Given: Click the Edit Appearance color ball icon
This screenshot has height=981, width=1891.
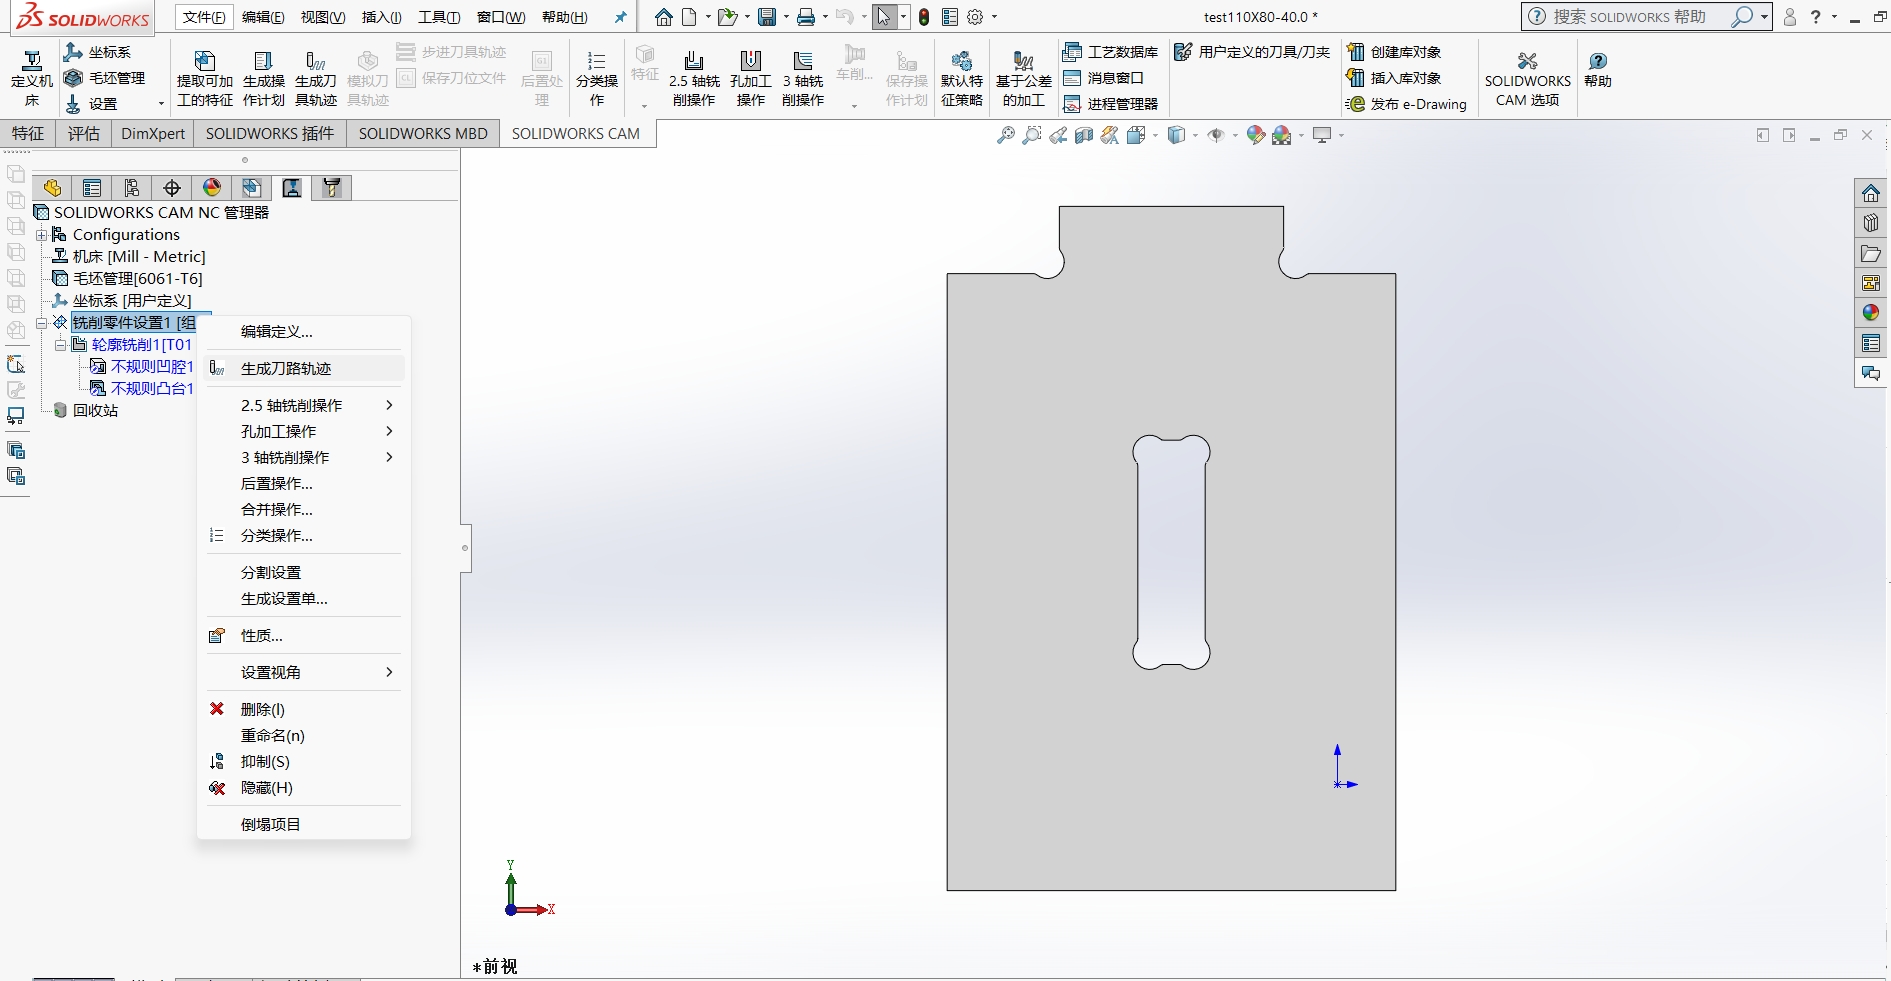Looking at the screenshot, I should 1256,135.
